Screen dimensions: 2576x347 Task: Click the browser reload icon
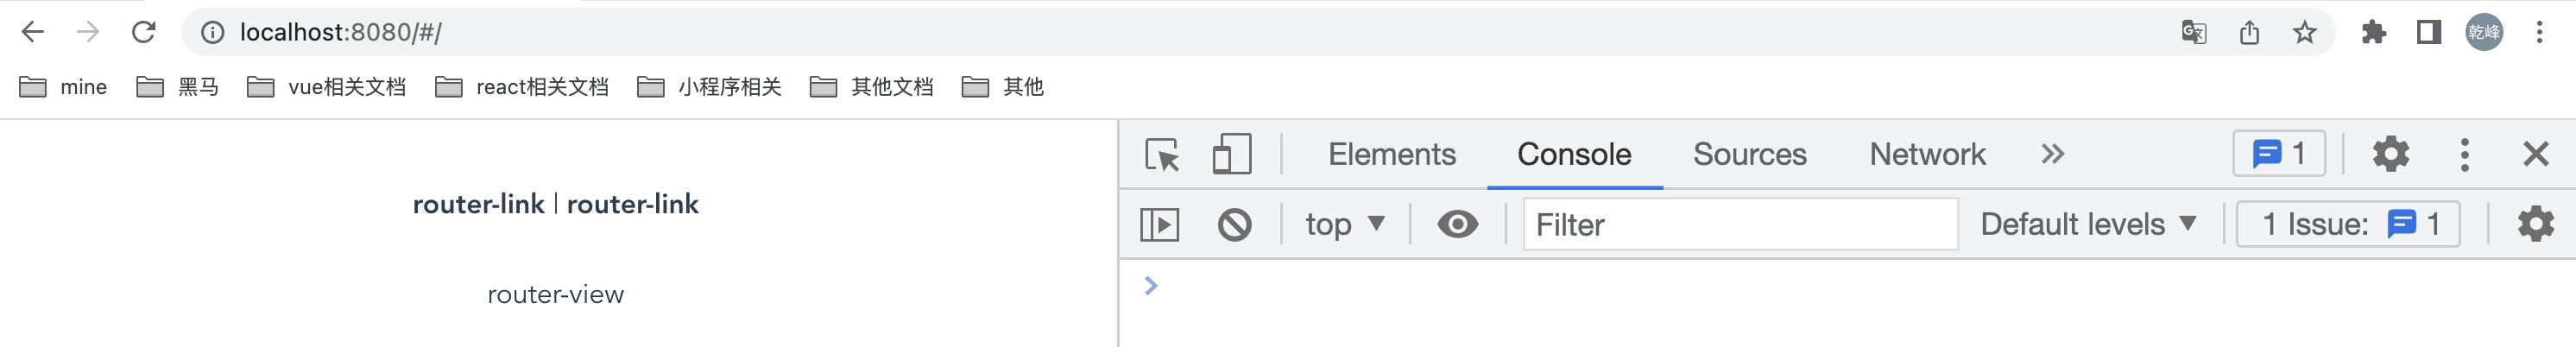(144, 32)
